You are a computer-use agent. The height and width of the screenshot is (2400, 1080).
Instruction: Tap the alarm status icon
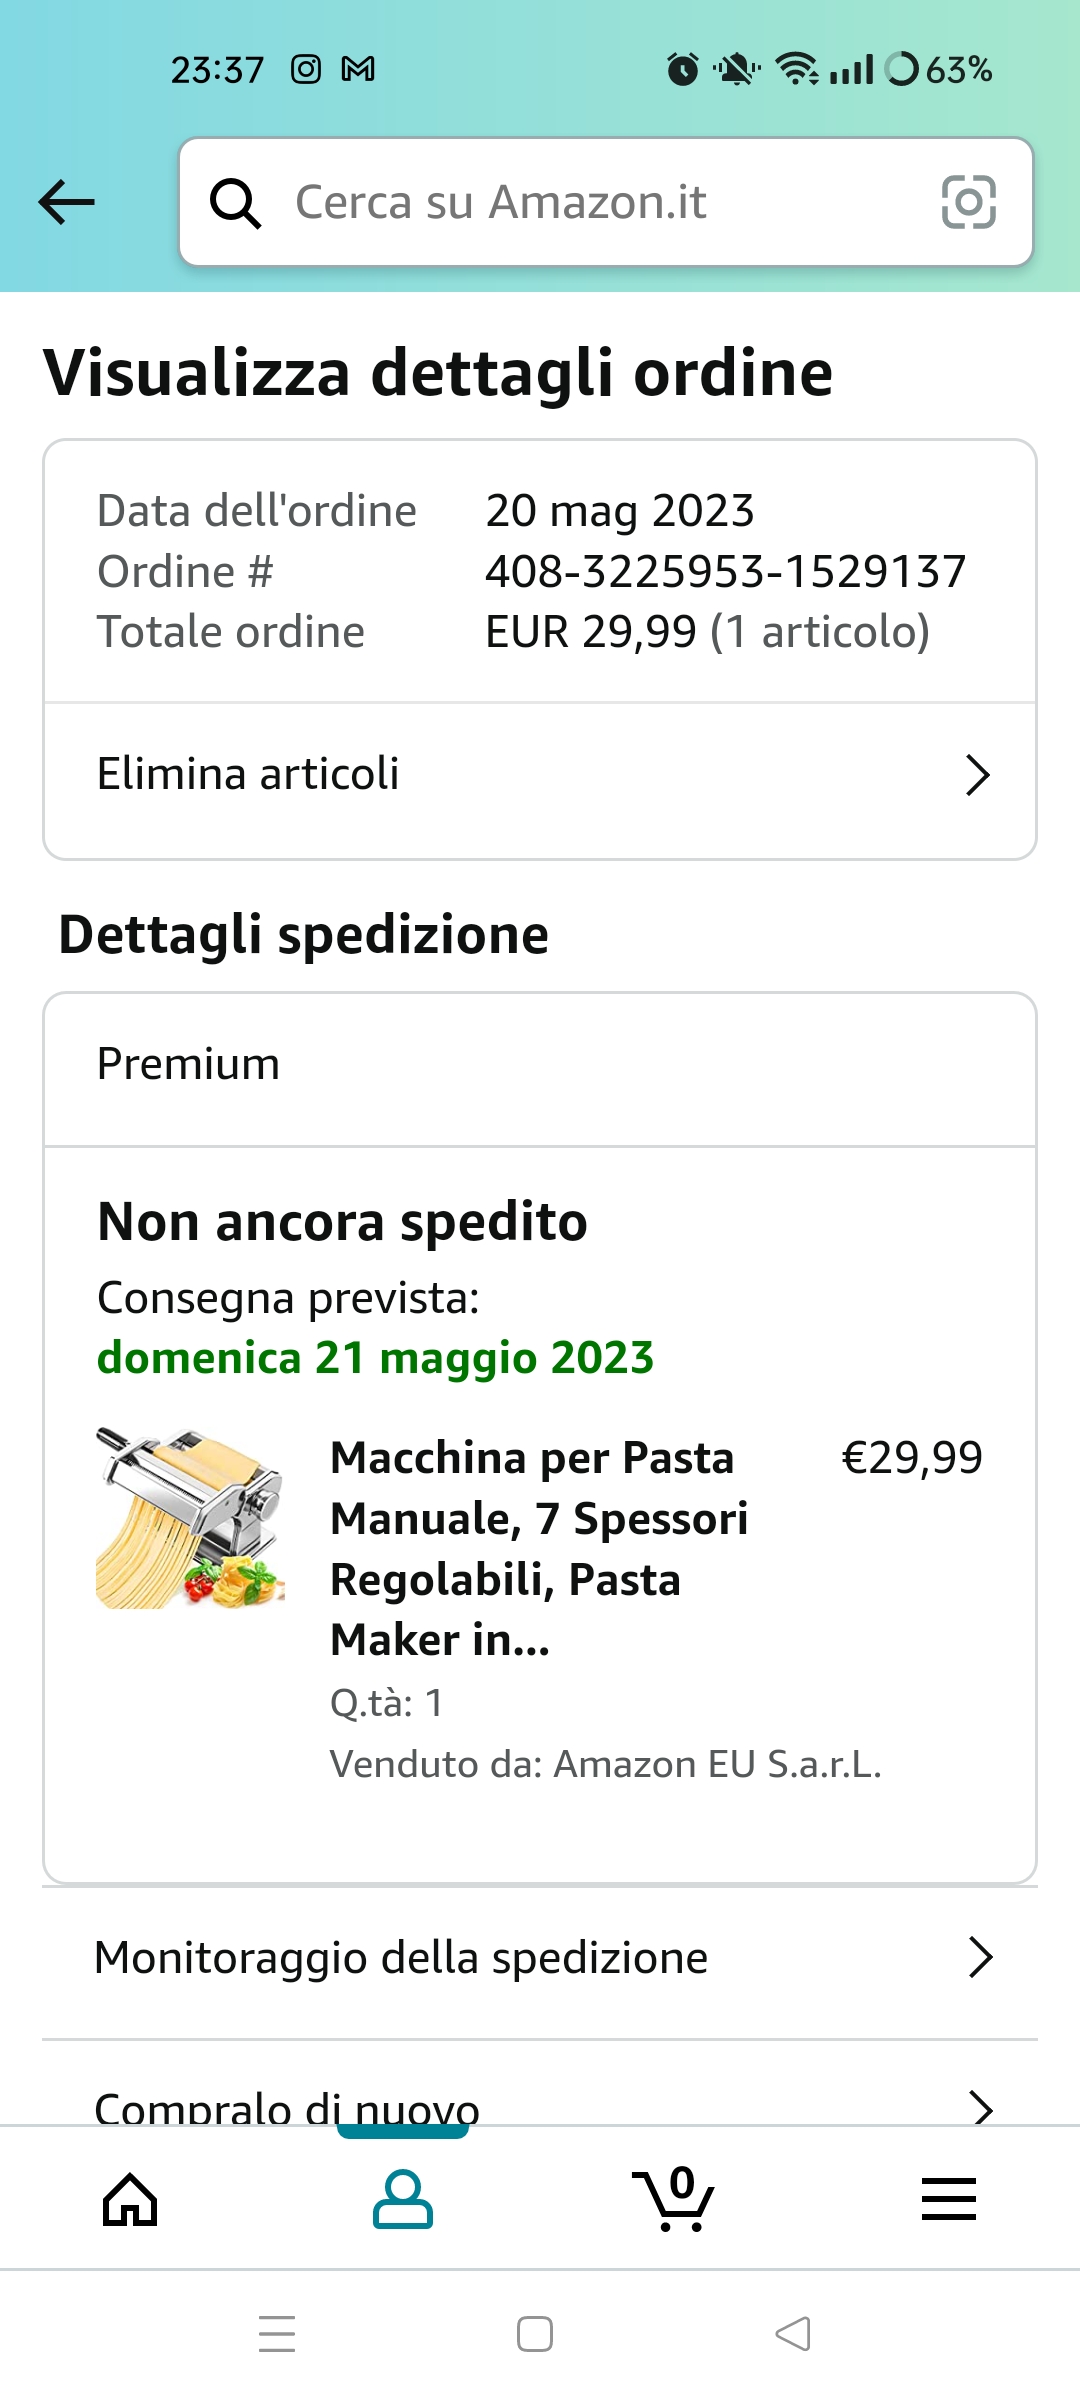[x=683, y=69]
